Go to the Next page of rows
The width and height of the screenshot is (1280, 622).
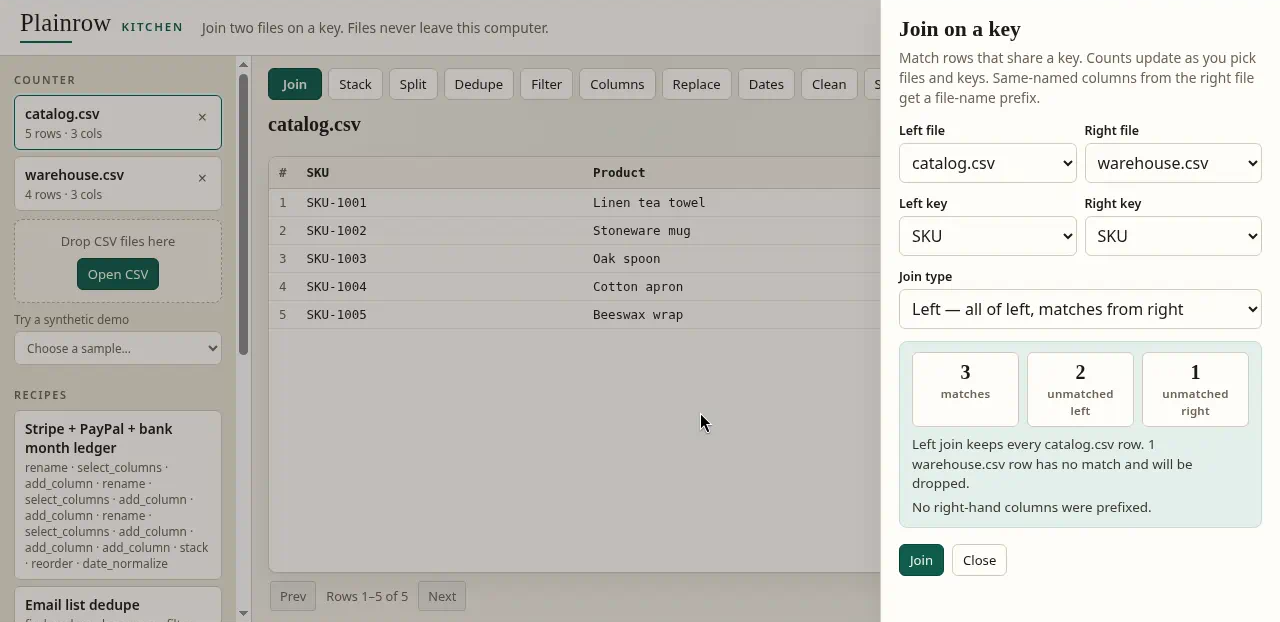pos(442,596)
